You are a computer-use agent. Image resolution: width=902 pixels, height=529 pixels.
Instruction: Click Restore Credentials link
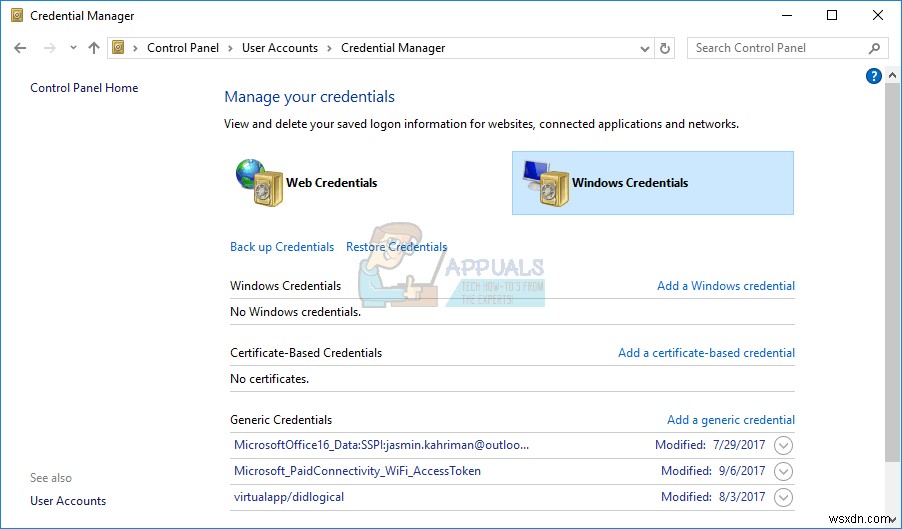click(396, 247)
